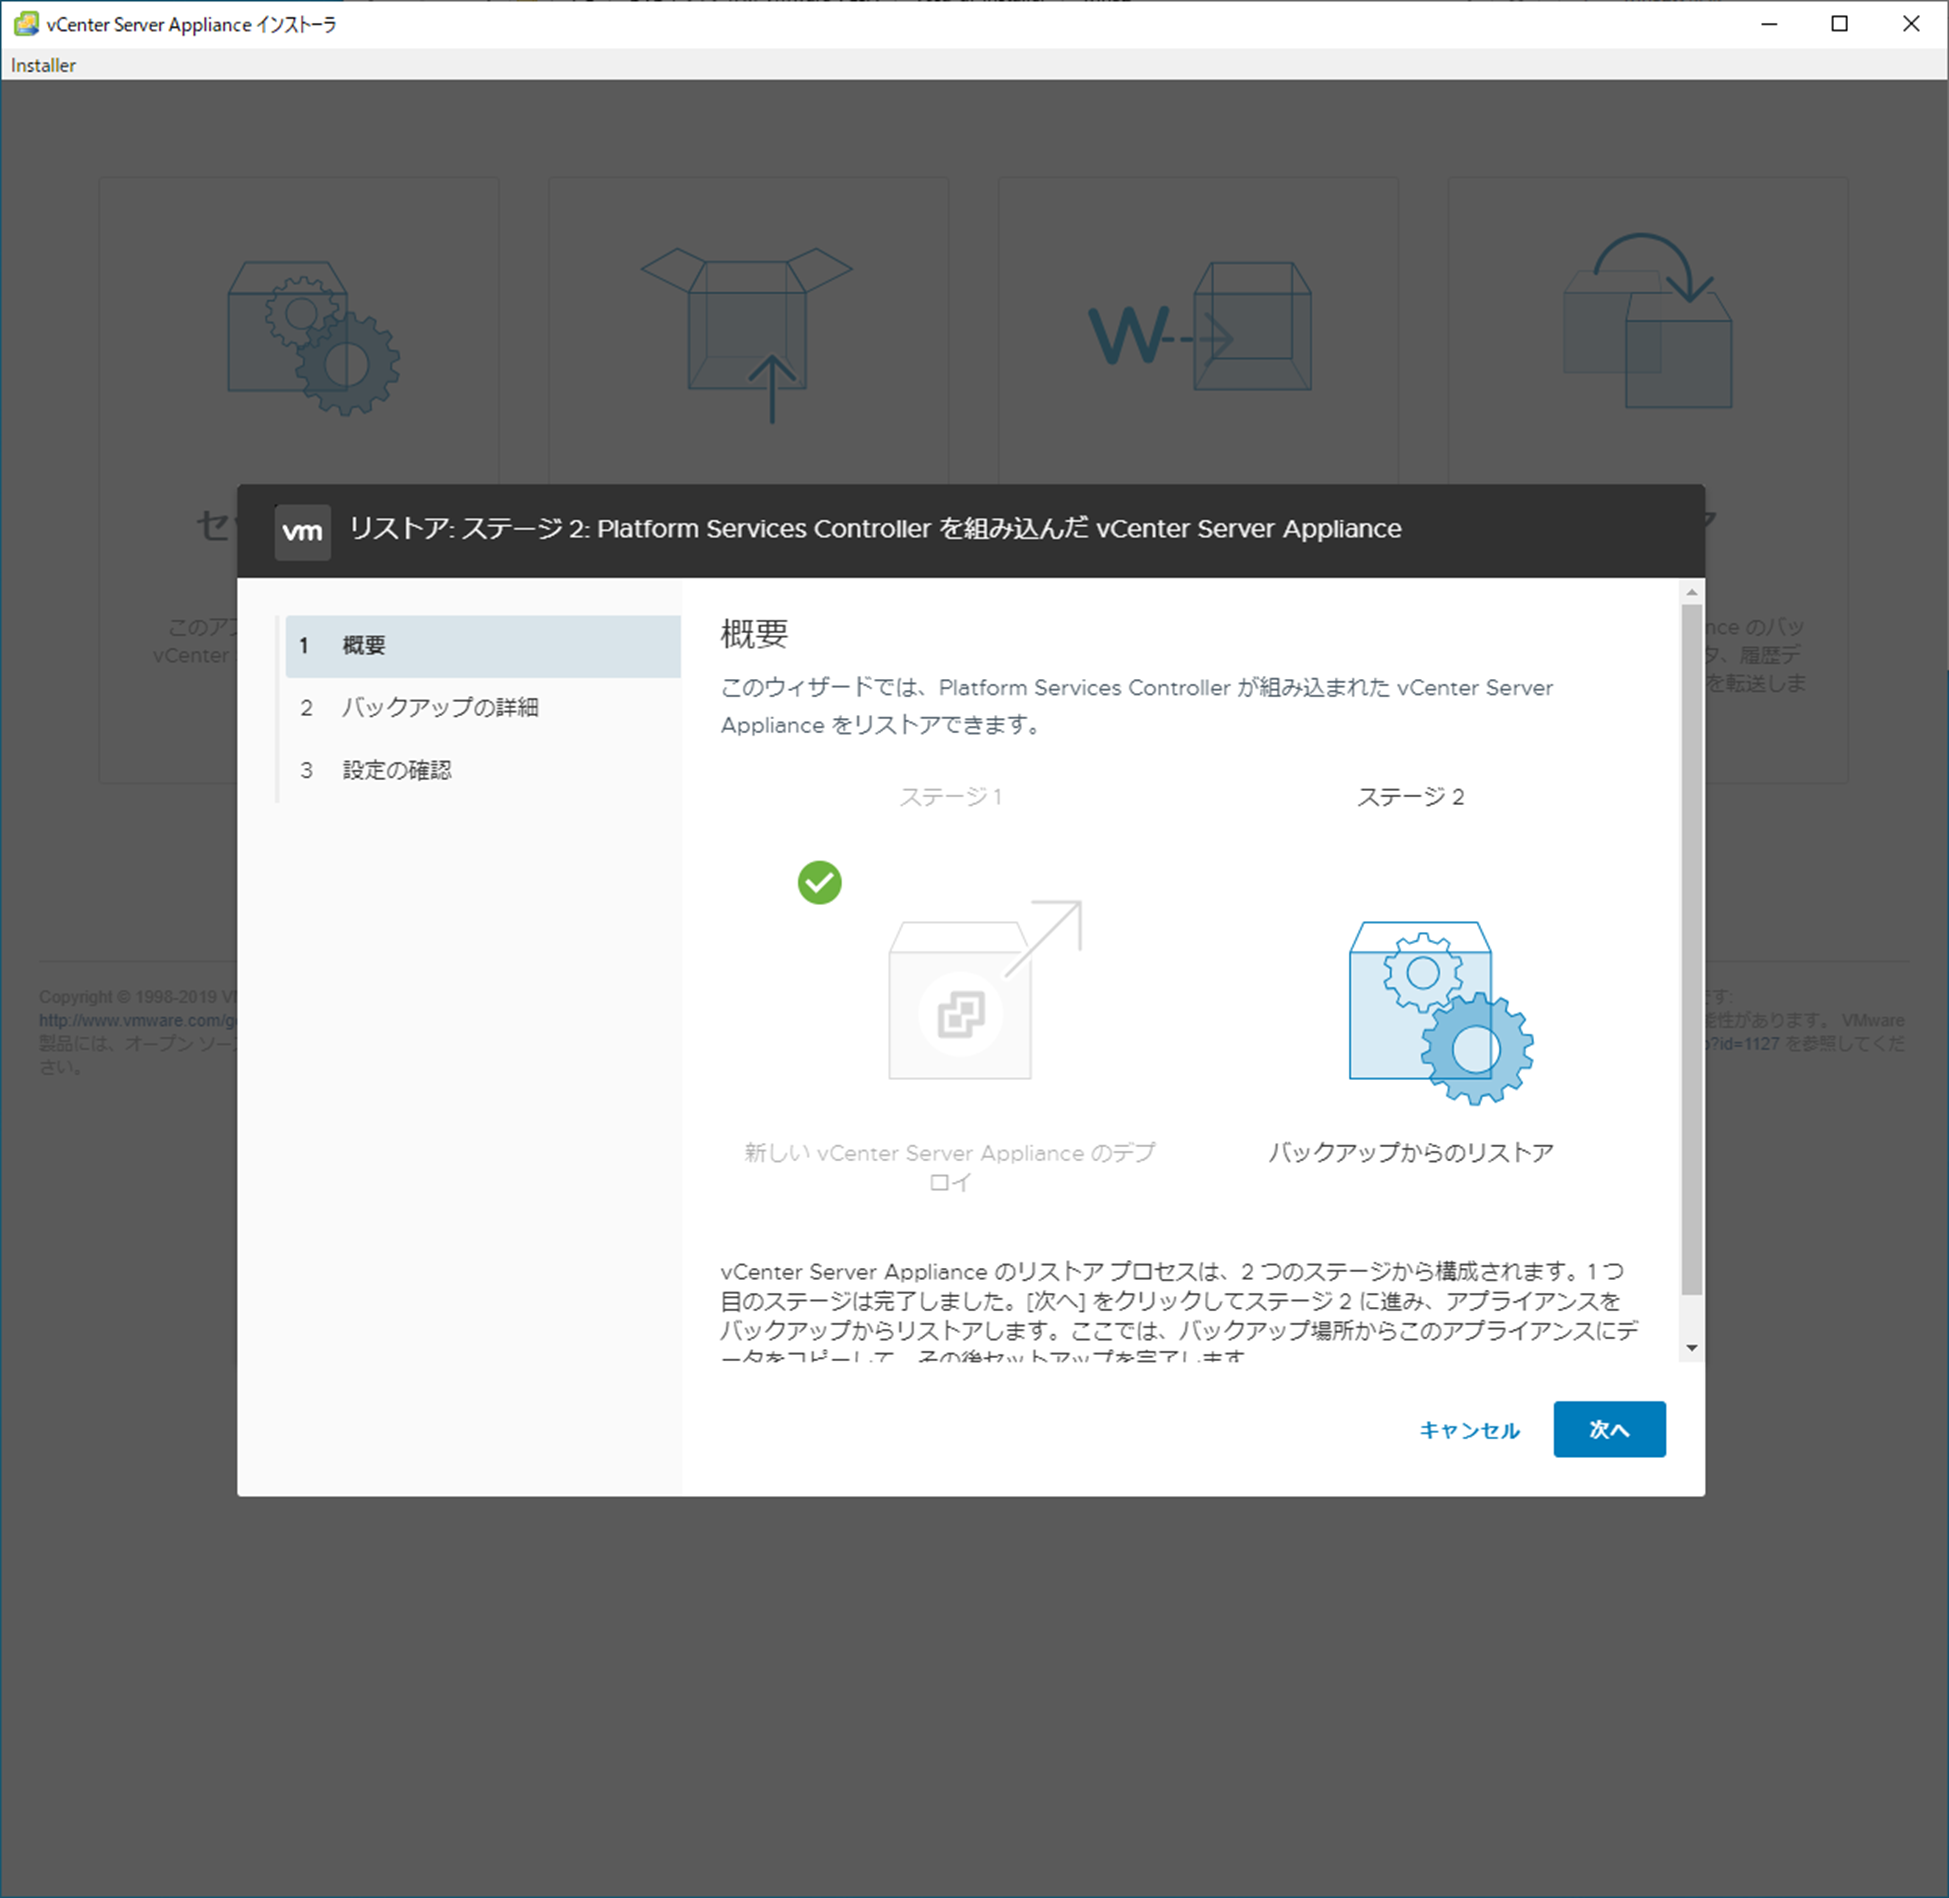The width and height of the screenshot is (1949, 1898).
Task: Click the dialog vertical scrollbar thumb
Action: coord(1691,950)
